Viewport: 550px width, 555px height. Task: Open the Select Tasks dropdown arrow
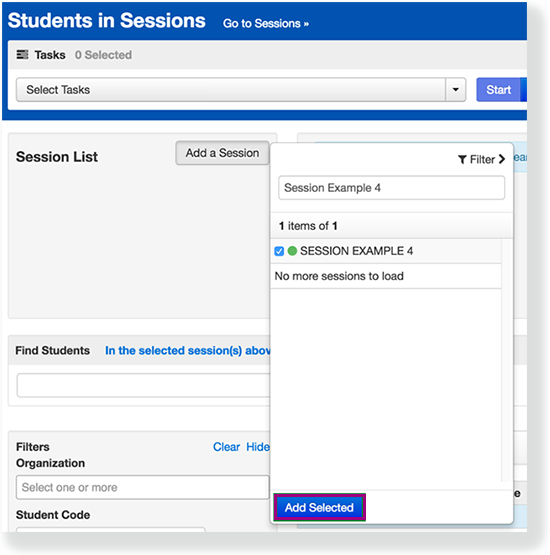(456, 90)
